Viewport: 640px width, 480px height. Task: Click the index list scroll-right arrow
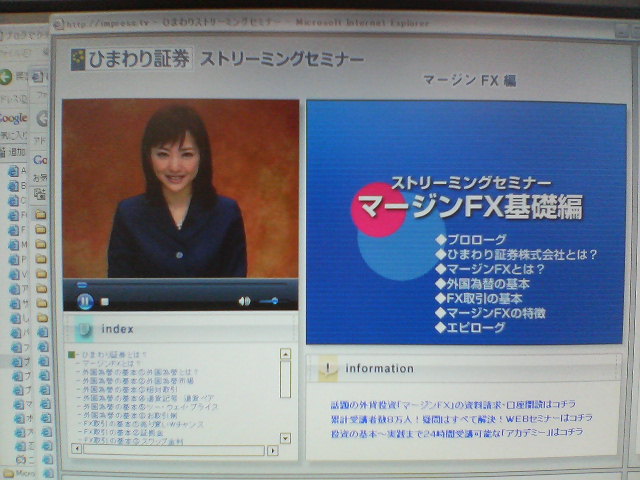(x=272, y=450)
